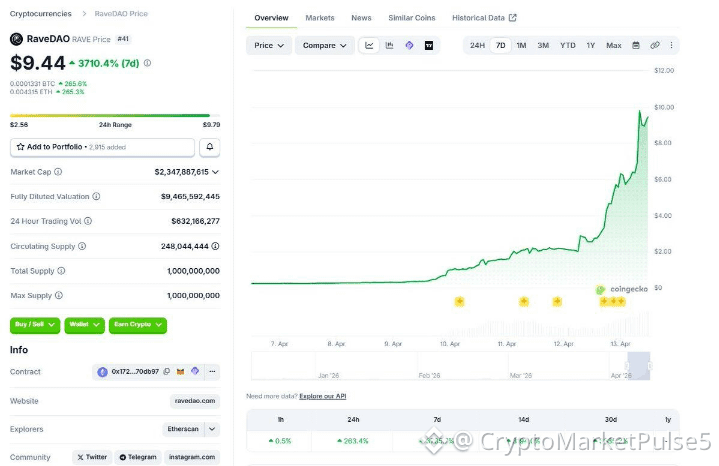Click the purple diamond icon in Contract row
Viewport: 719px width, 466px height.
pos(195,371)
